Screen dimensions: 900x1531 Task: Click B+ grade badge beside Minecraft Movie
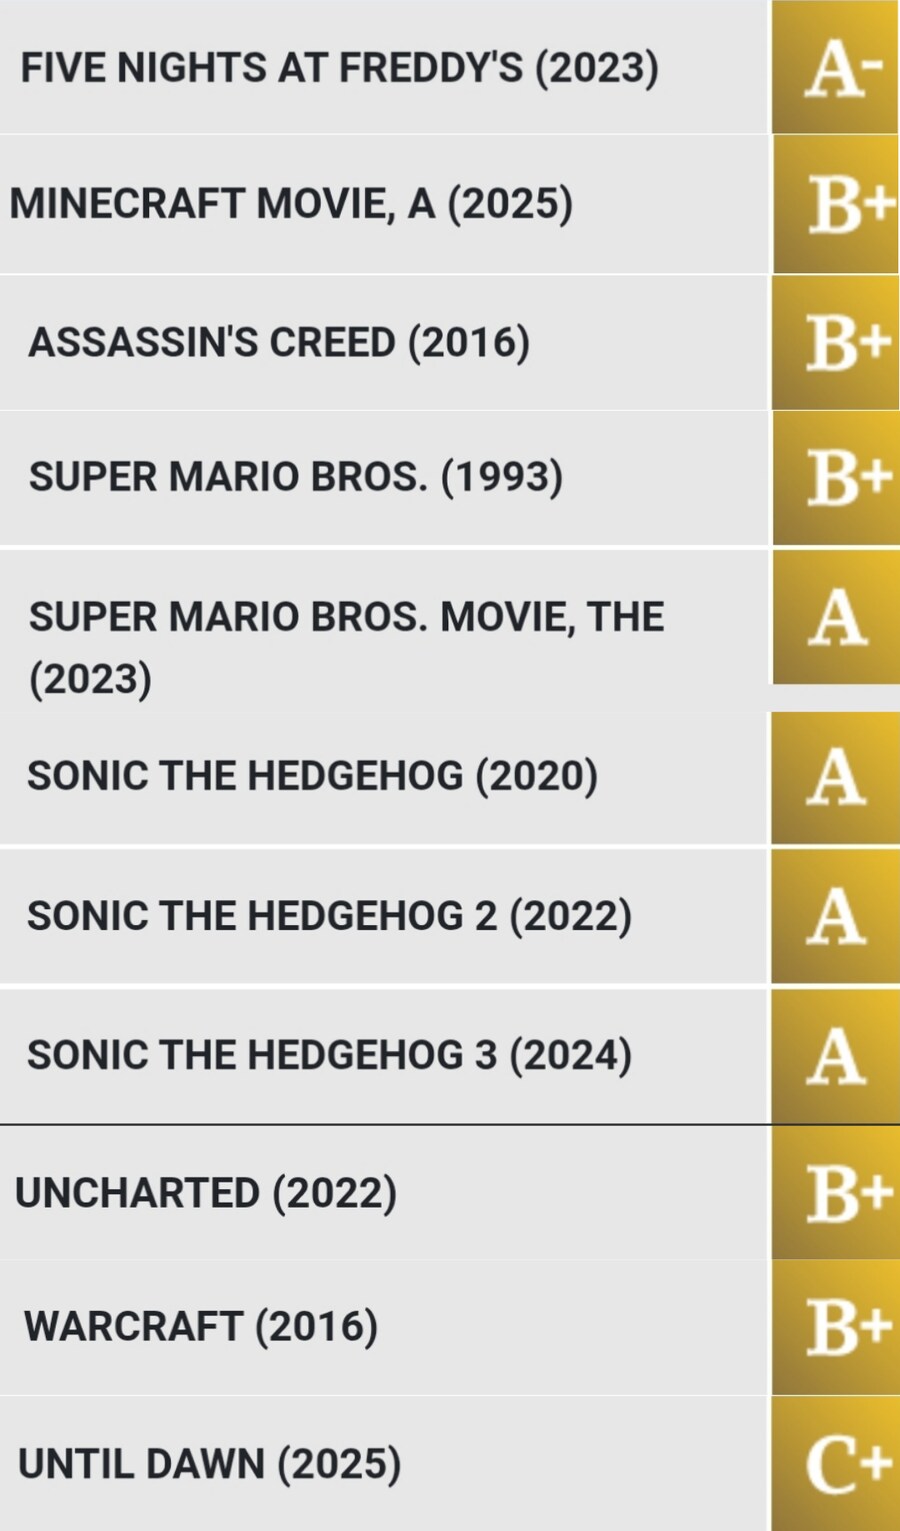point(836,204)
